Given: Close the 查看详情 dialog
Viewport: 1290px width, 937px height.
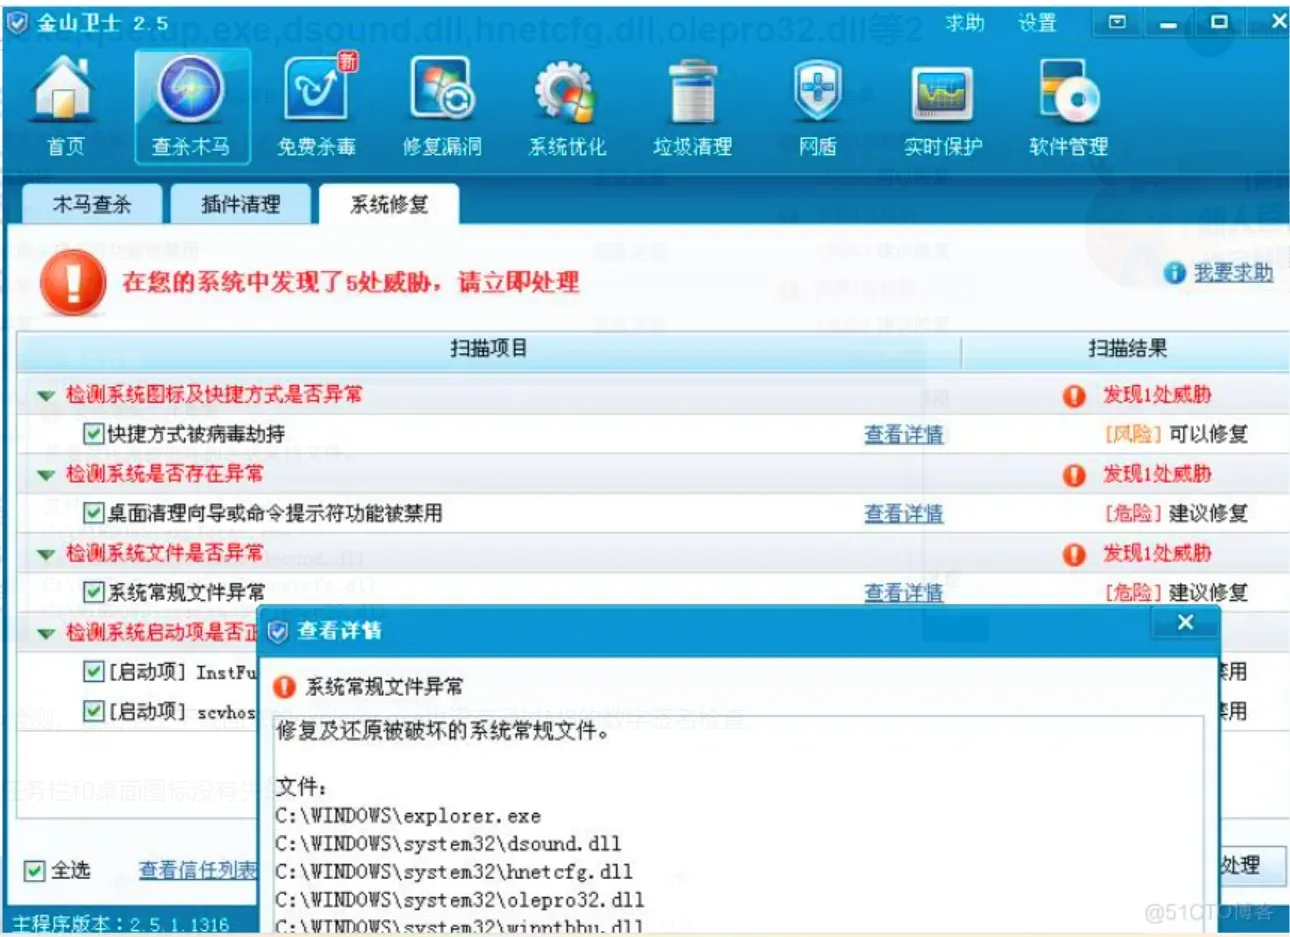Looking at the screenshot, I should 1185,622.
